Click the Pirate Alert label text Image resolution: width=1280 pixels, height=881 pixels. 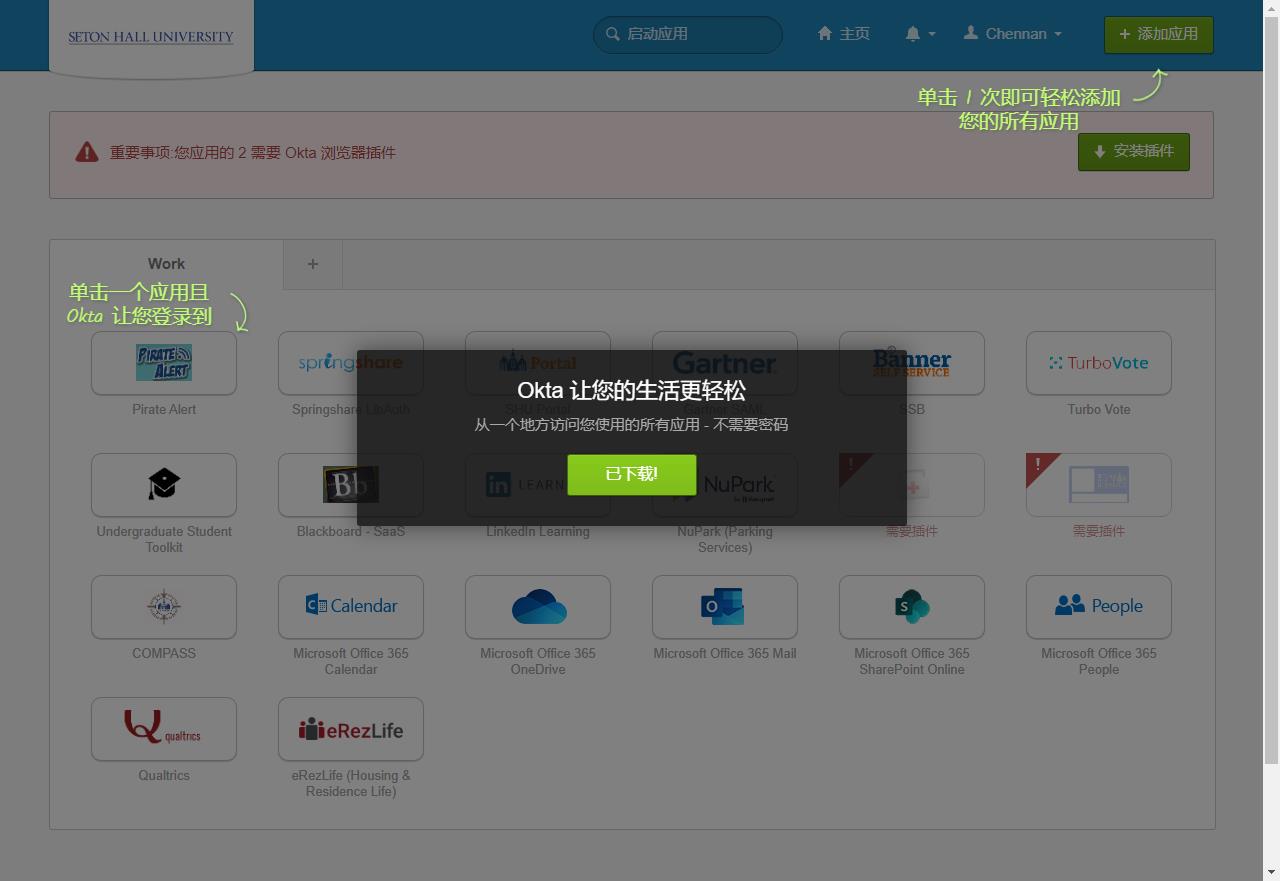point(164,409)
